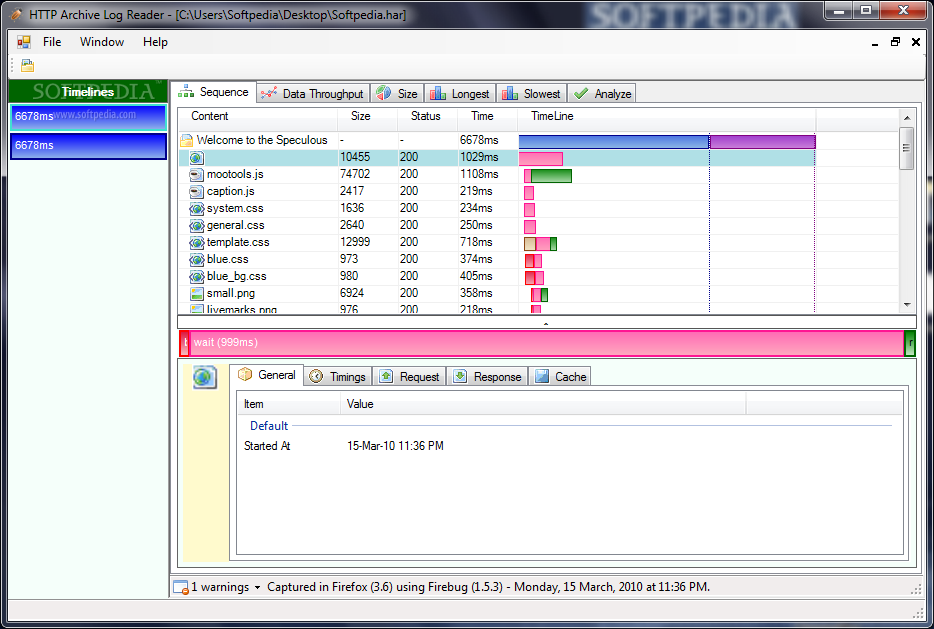Select the second 6678ms timeline entry

click(x=88, y=146)
